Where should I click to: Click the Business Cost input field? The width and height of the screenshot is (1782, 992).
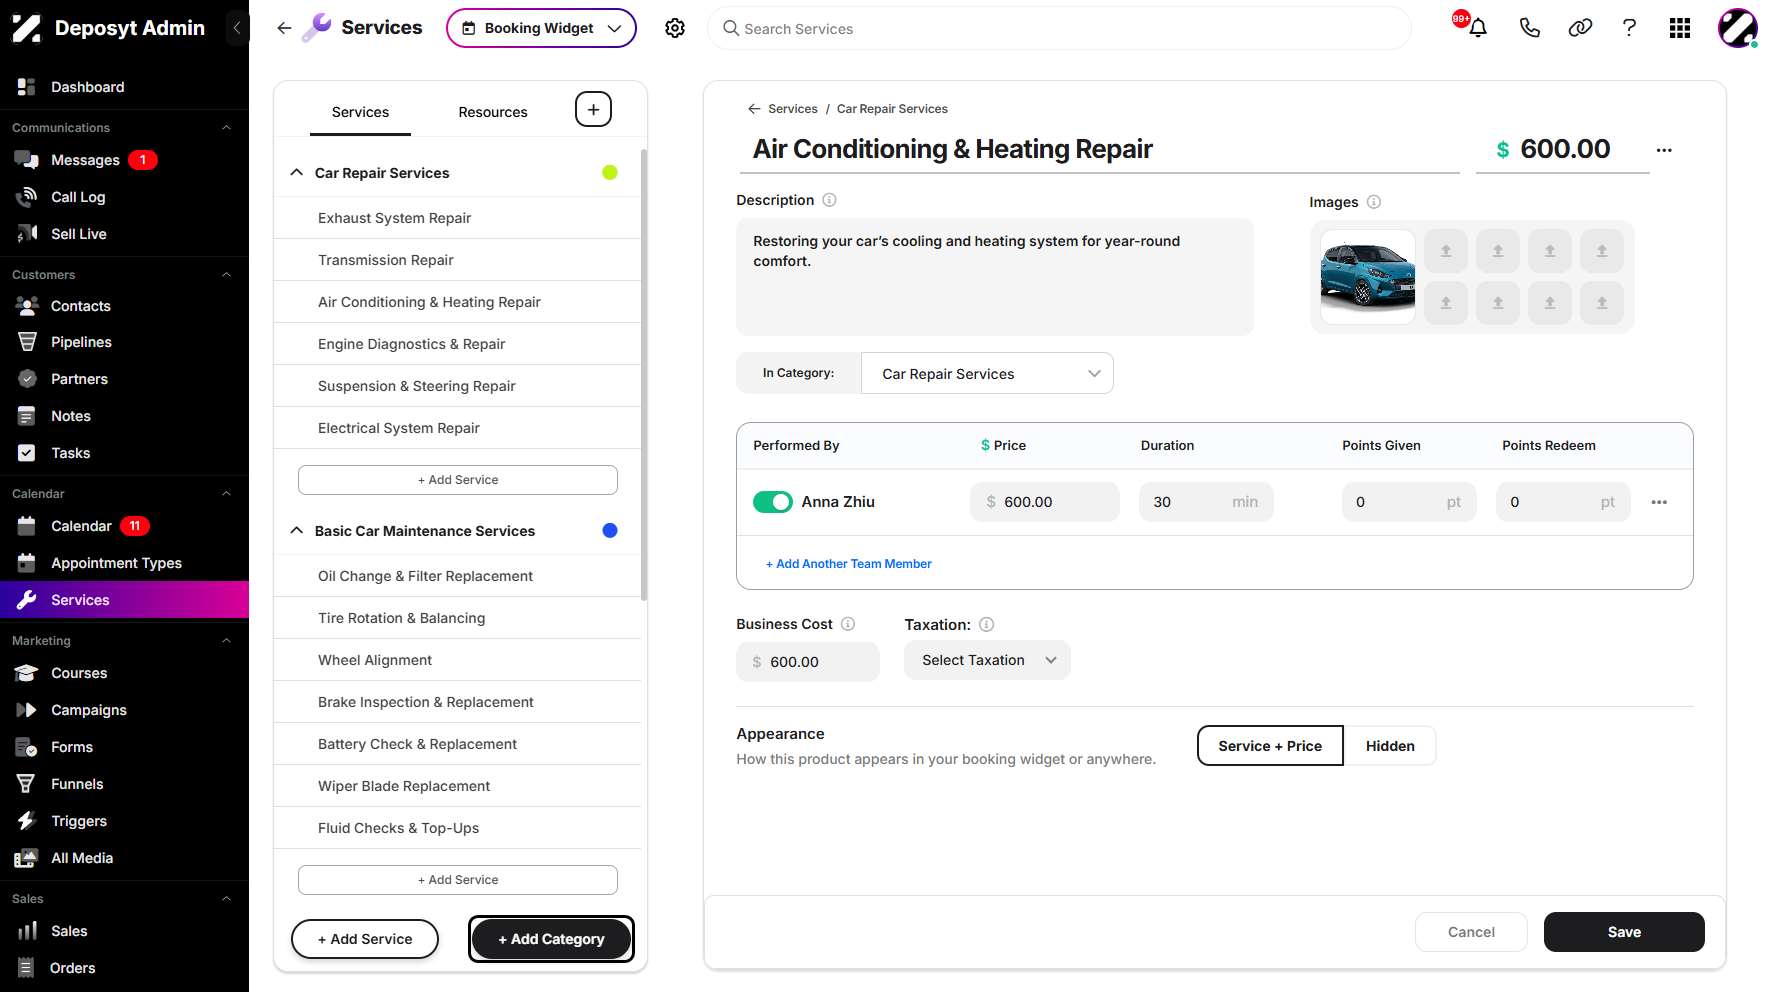pos(808,662)
